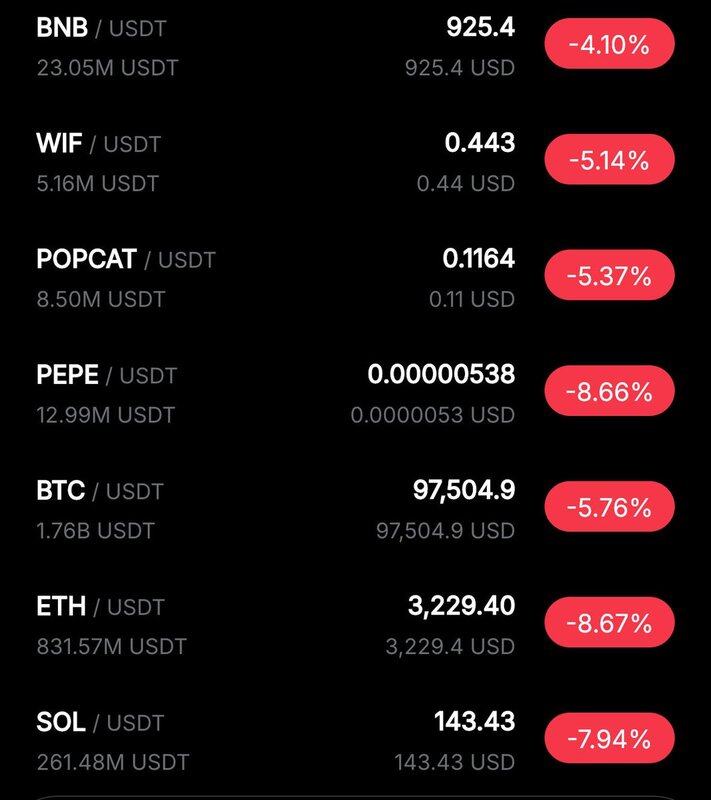Viewport: 711px width, 800px height.
Task: Tap the WIF -5.14% change badge
Action: tap(609, 159)
